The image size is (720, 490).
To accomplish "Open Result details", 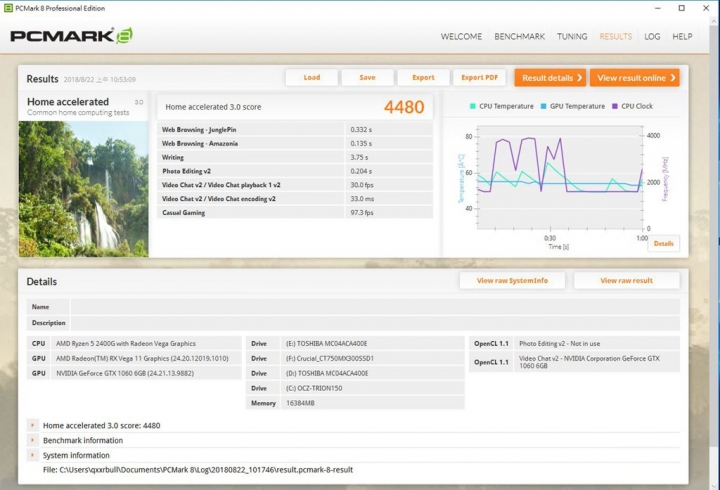I will (x=550, y=78).
